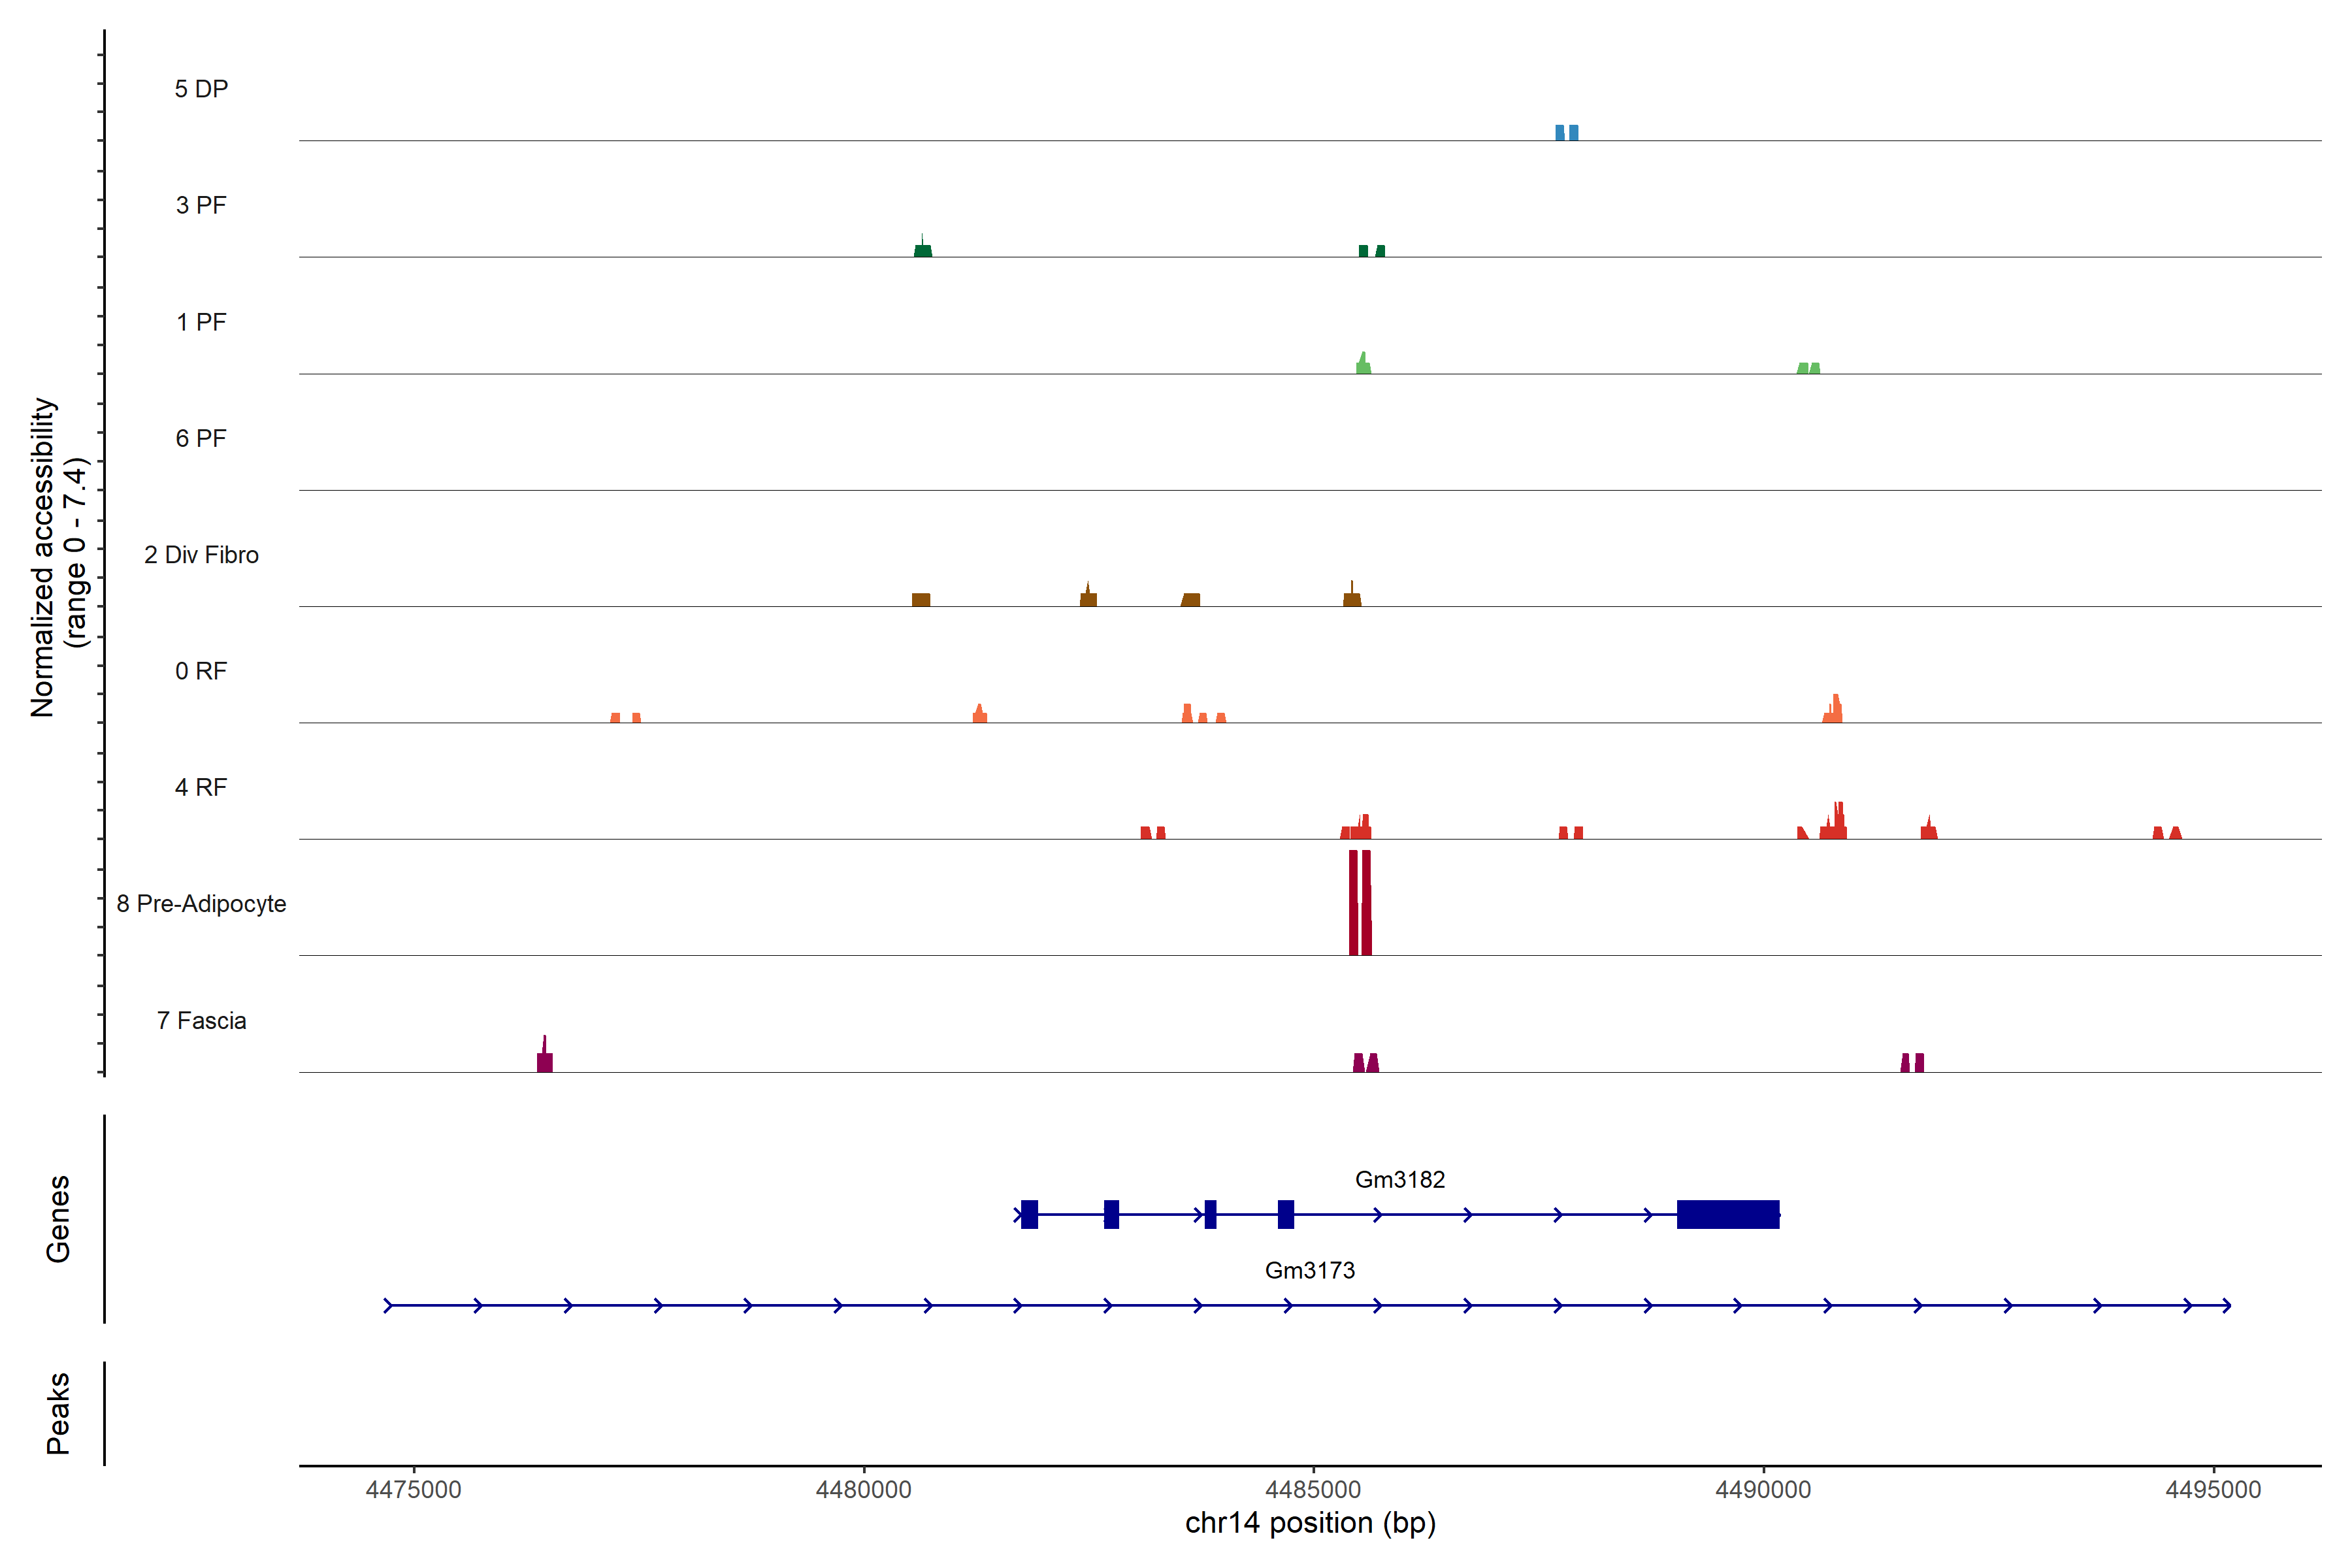Click the 8 Pre-Adipocyte track label

pos(201,904)
